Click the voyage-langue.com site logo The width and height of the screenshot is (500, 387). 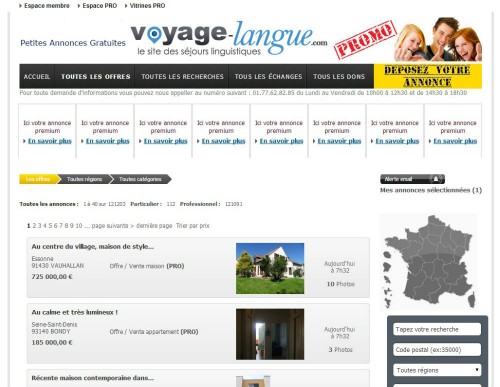coord(229,38)
